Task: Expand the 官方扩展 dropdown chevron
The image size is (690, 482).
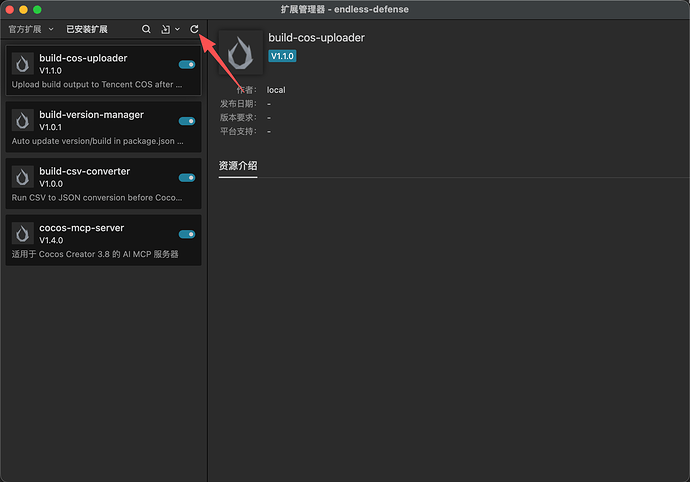Action: point(51,29)
